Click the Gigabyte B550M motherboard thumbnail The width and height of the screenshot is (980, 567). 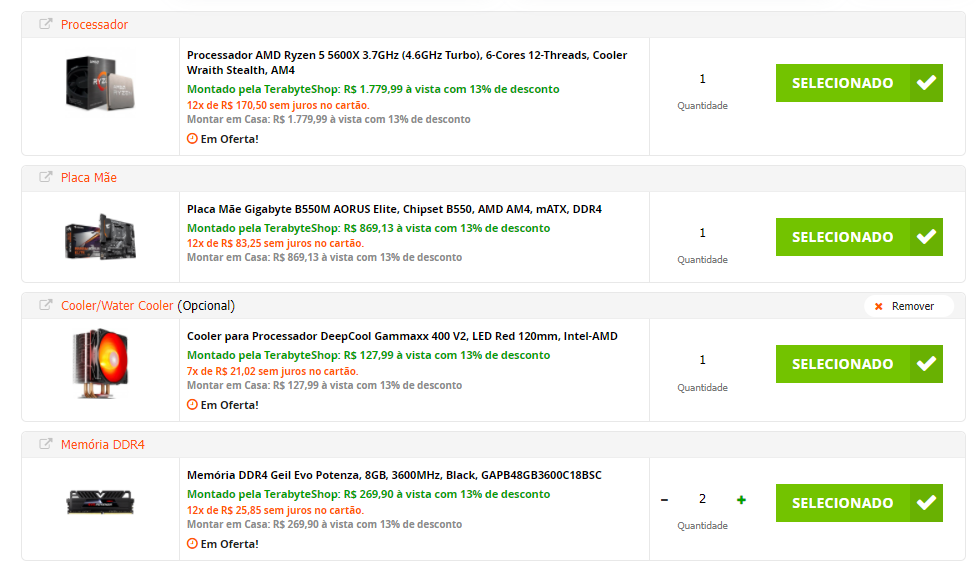click(100, 236)
